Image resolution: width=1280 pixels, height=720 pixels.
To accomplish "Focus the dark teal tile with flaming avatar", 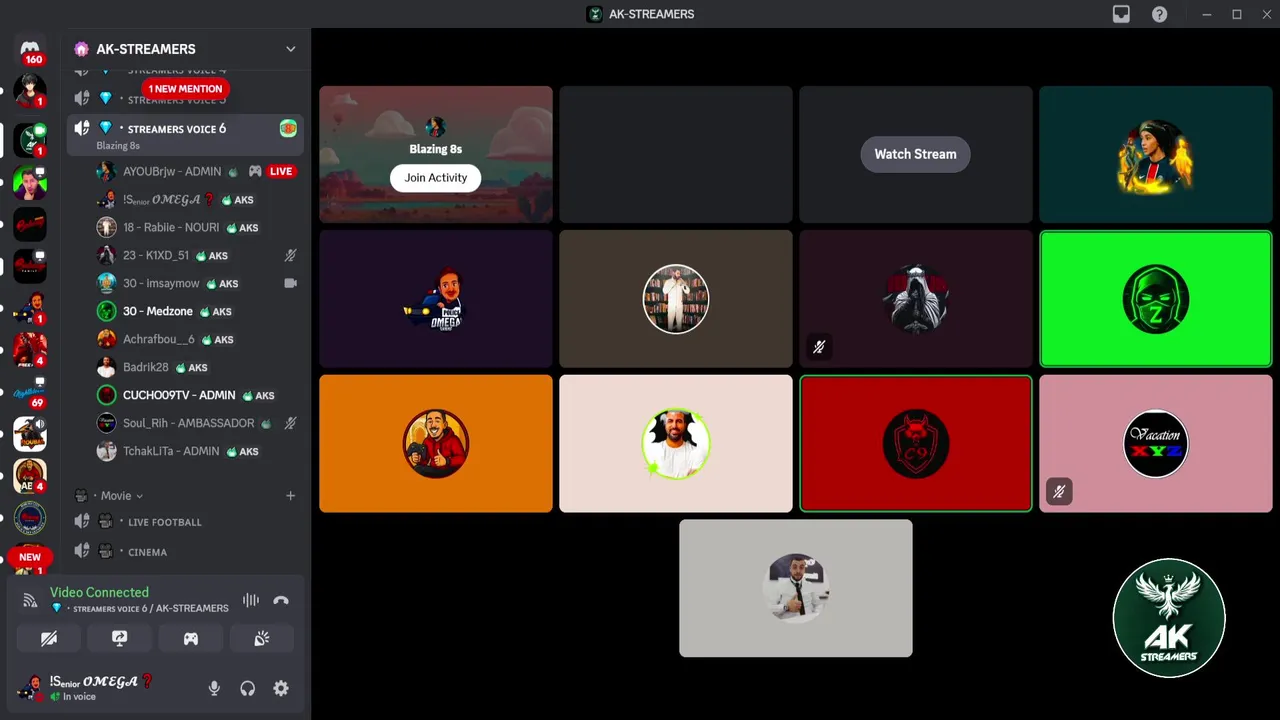I will point(1155,154).
